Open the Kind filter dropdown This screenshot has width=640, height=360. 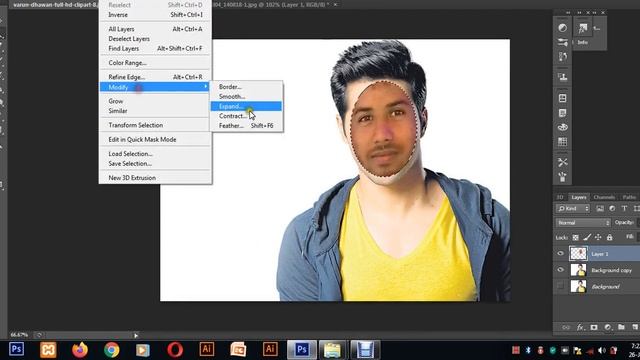point(573,209)
